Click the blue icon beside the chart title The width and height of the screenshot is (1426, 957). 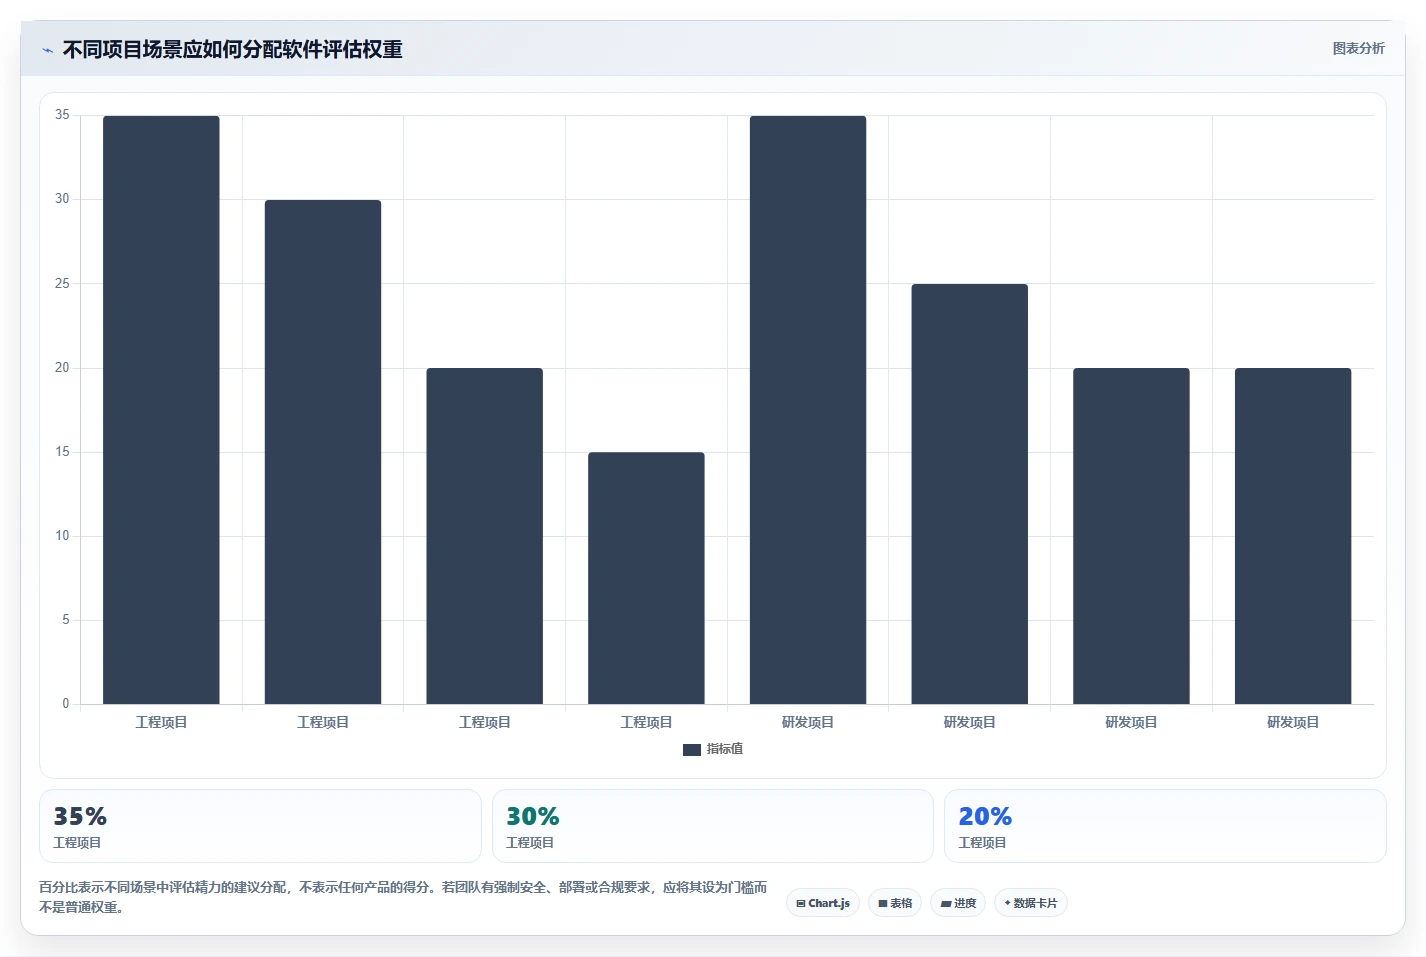(x=47, y=50)
